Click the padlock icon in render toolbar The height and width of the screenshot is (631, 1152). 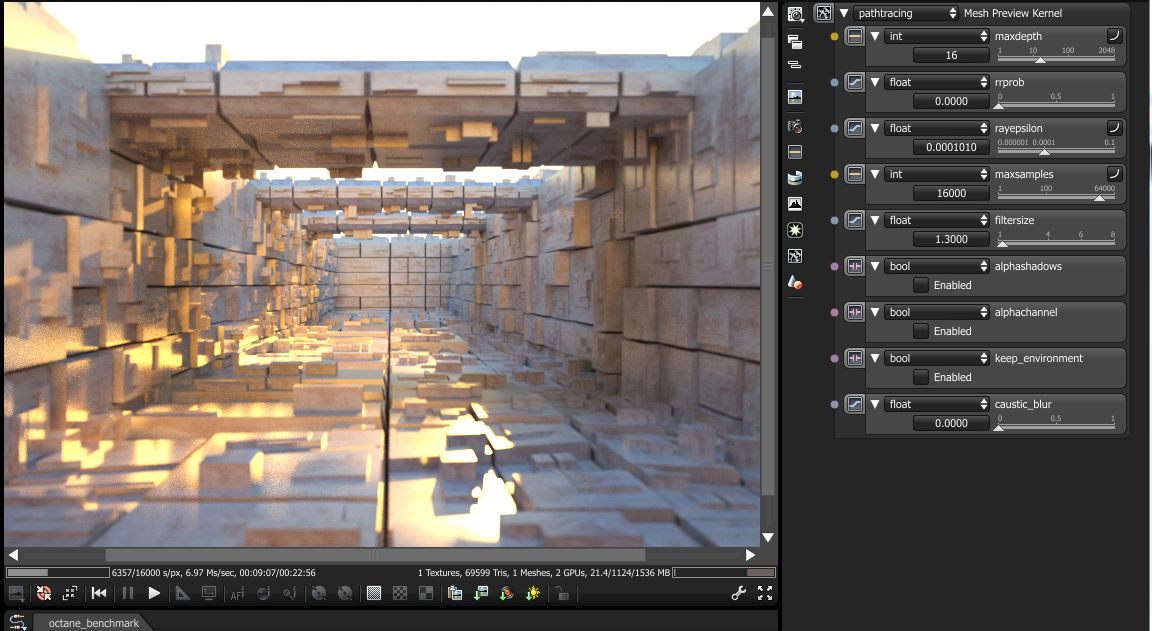(563, 594)
